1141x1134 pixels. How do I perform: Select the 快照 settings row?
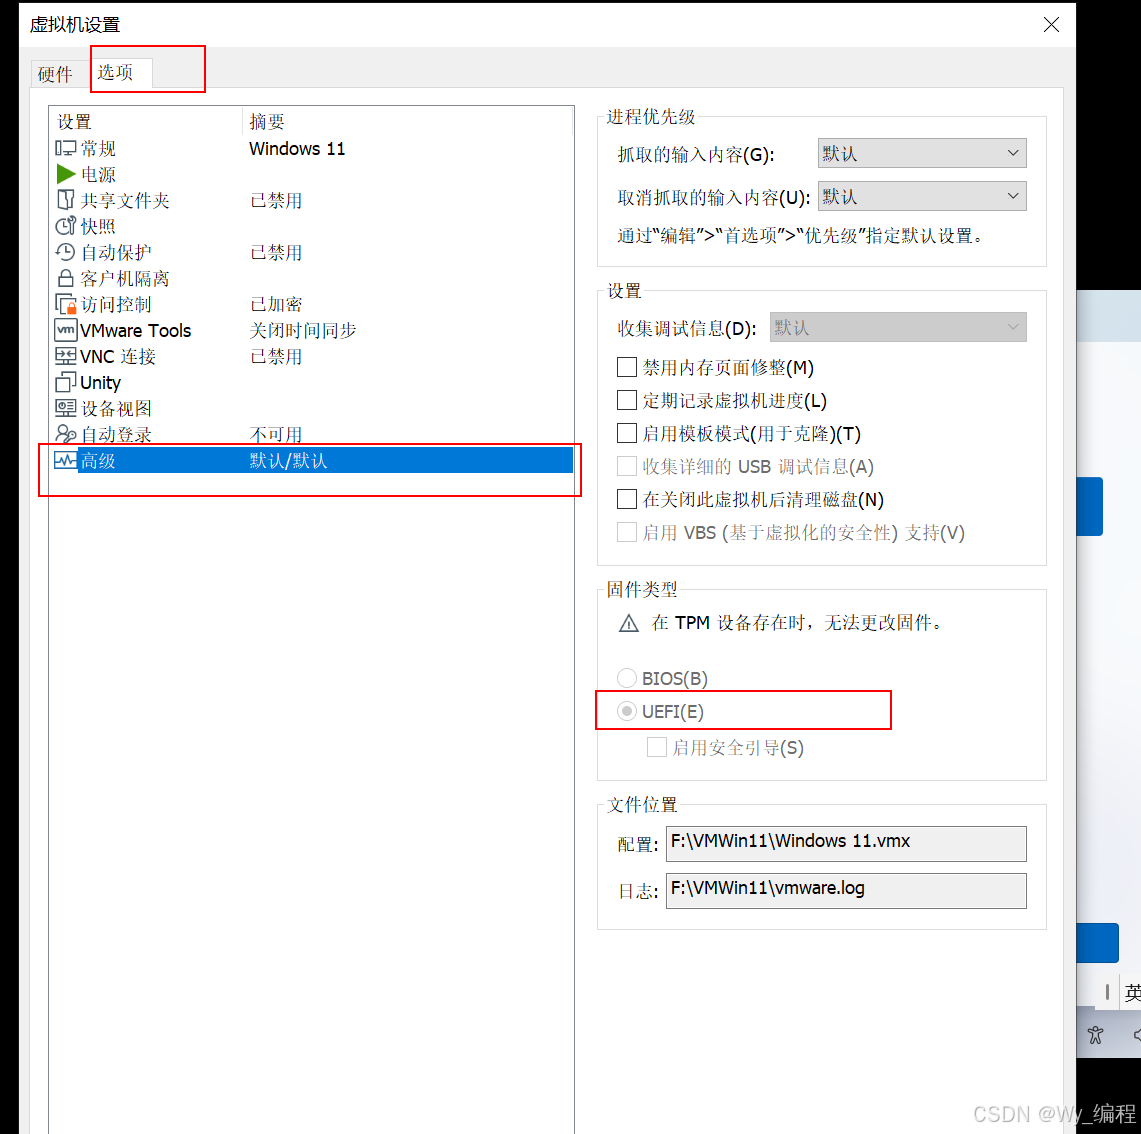[x=311, y=226]
